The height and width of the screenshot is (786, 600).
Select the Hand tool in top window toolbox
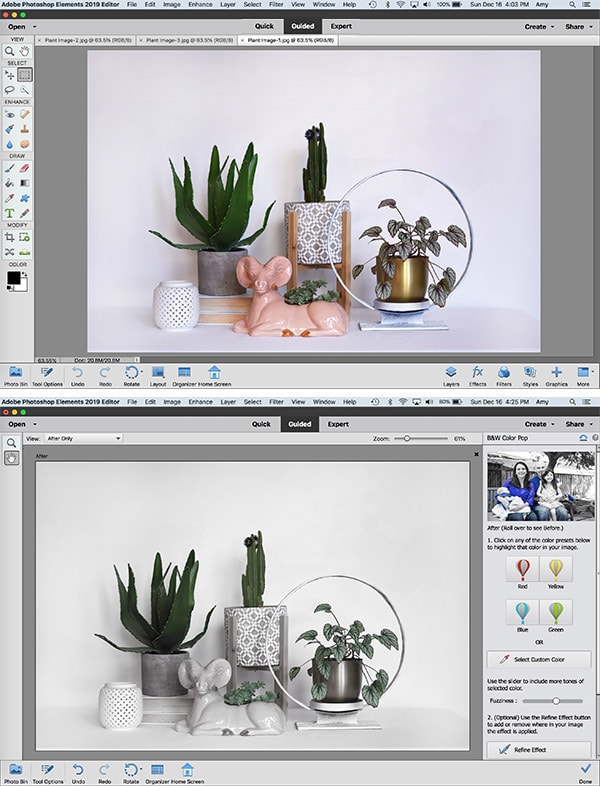[x=24, y=51]
